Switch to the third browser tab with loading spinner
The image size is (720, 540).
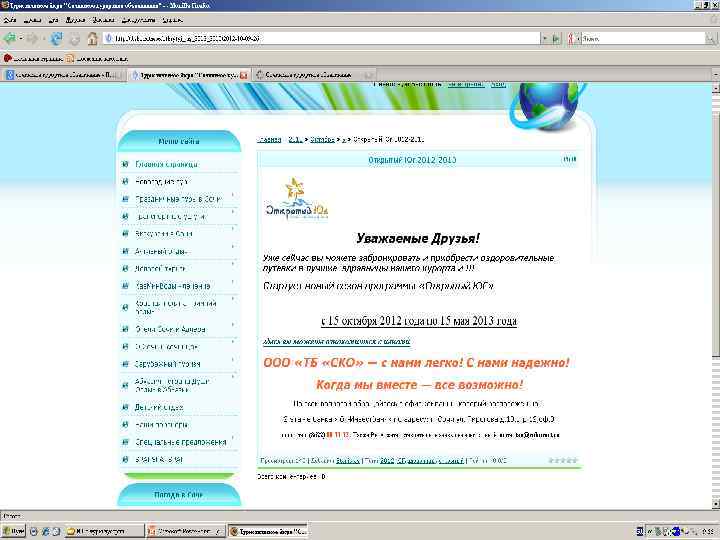313,75
